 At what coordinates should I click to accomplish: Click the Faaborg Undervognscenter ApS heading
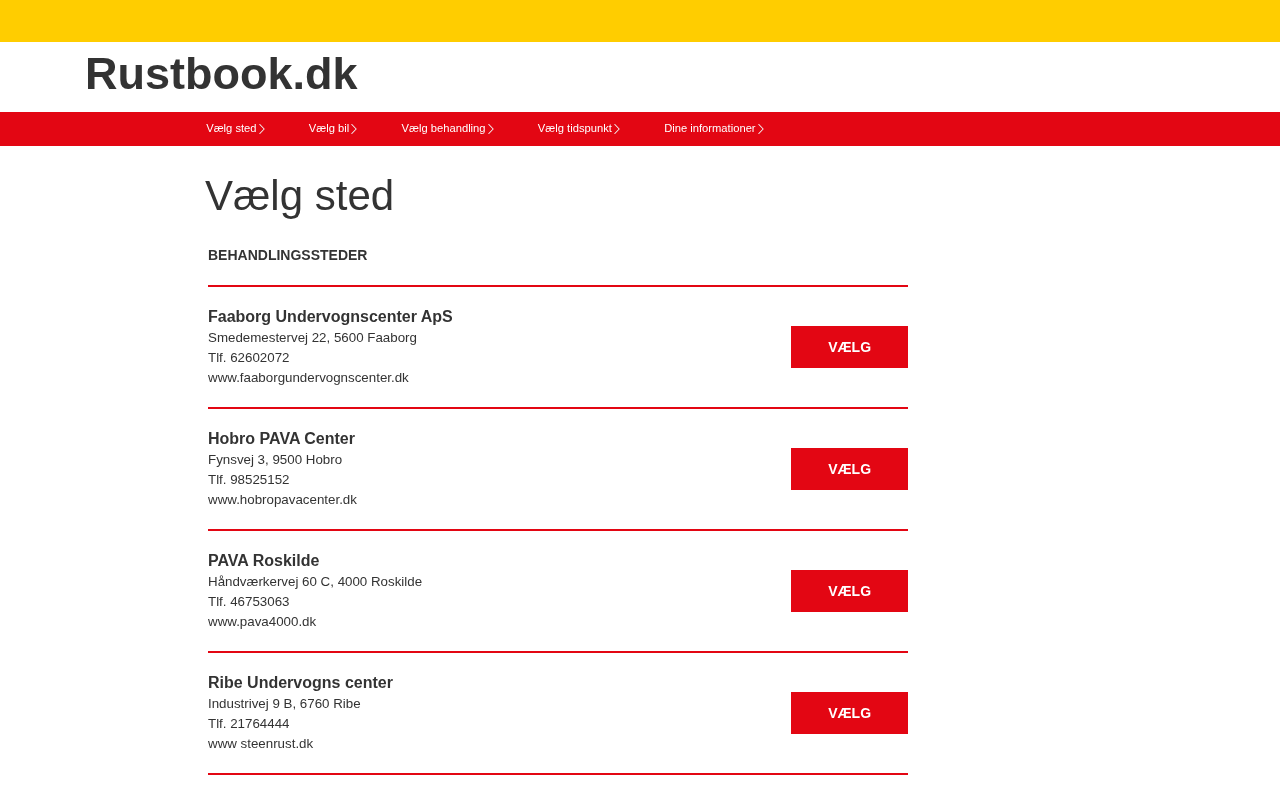(330, 317)
